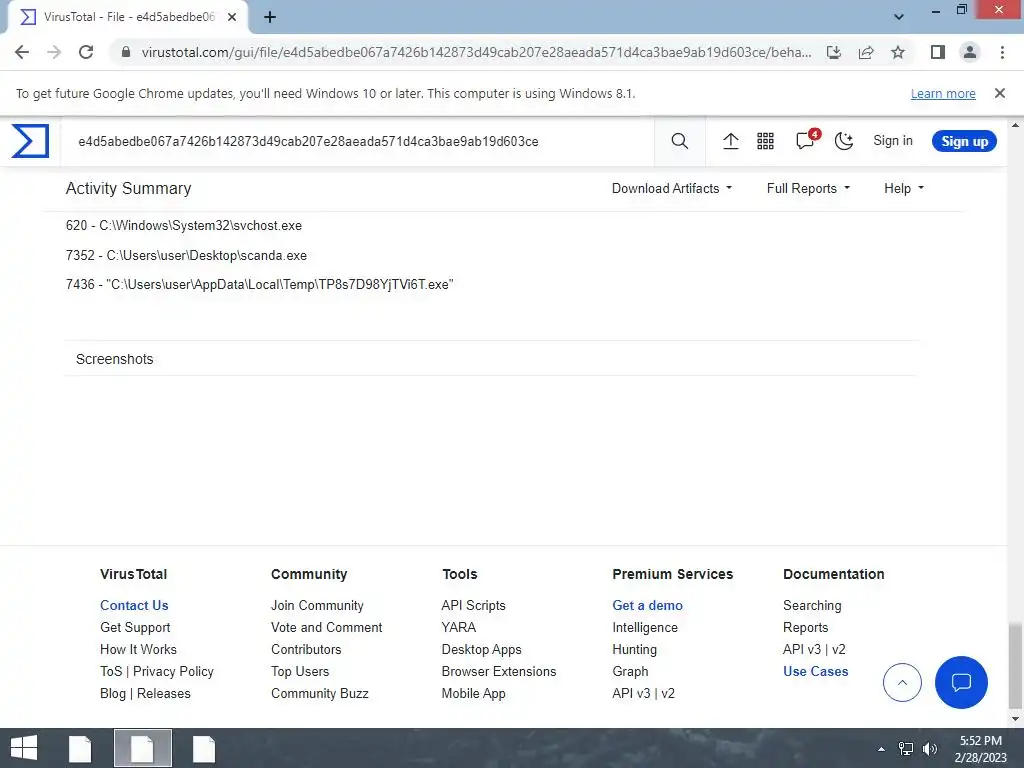This screenshot has height=768, width=1024.
Task: Click the first taskbar file icon
Action: (80, 748)
